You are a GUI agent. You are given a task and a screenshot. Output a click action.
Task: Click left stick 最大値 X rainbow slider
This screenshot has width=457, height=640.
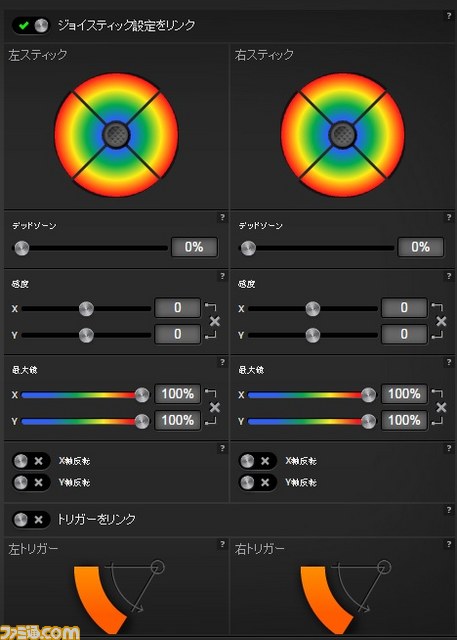(85, 395)
